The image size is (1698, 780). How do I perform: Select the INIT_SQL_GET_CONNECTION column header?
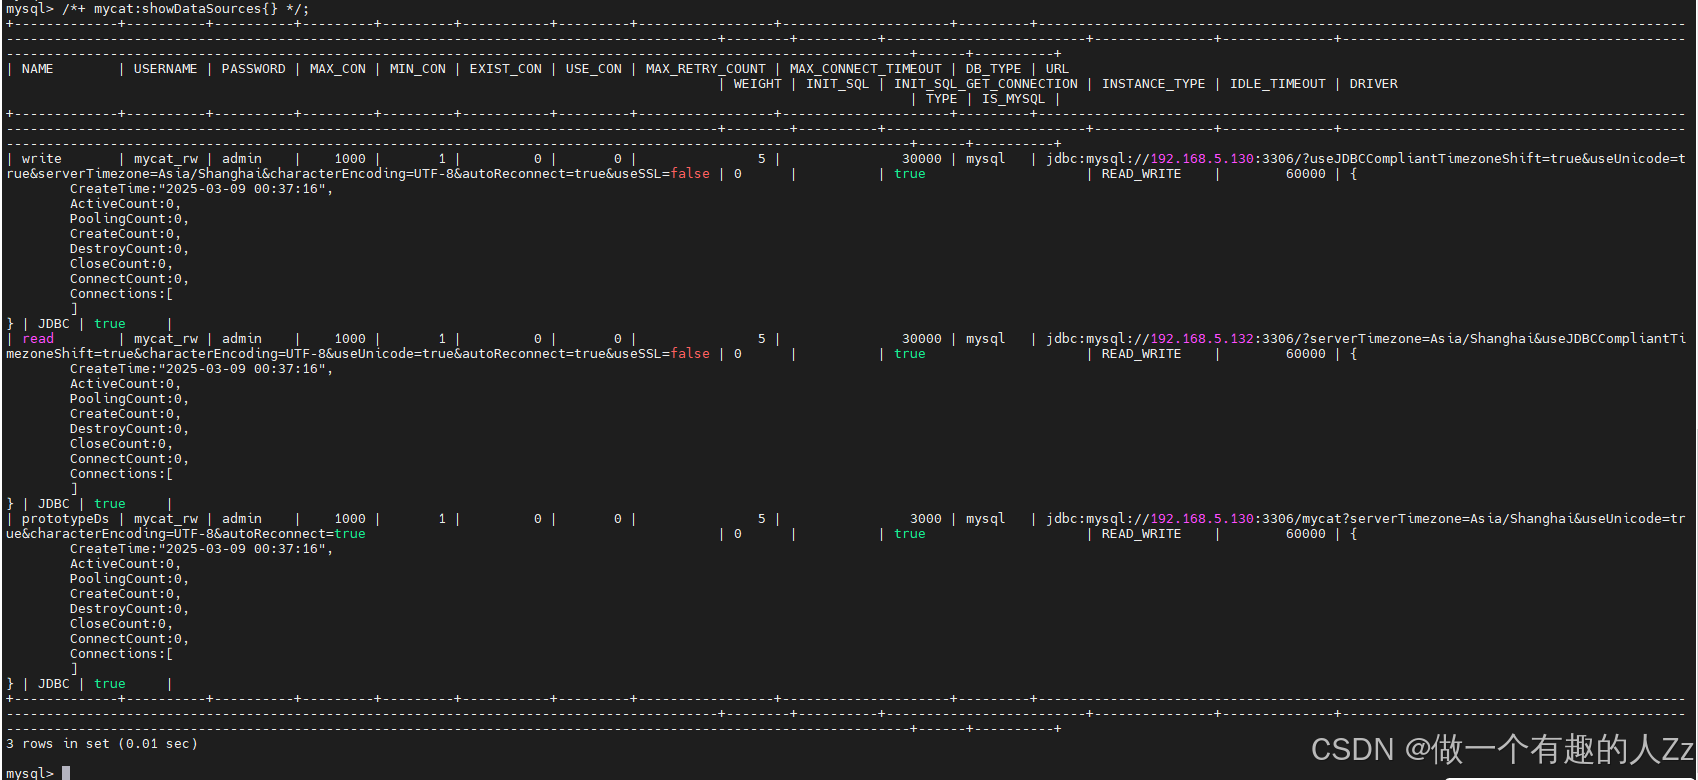[x=985, y=84]
